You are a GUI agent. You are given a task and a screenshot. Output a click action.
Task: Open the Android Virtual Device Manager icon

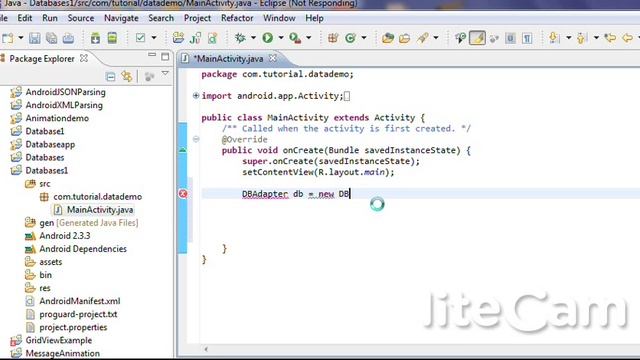tap(112, 38)
